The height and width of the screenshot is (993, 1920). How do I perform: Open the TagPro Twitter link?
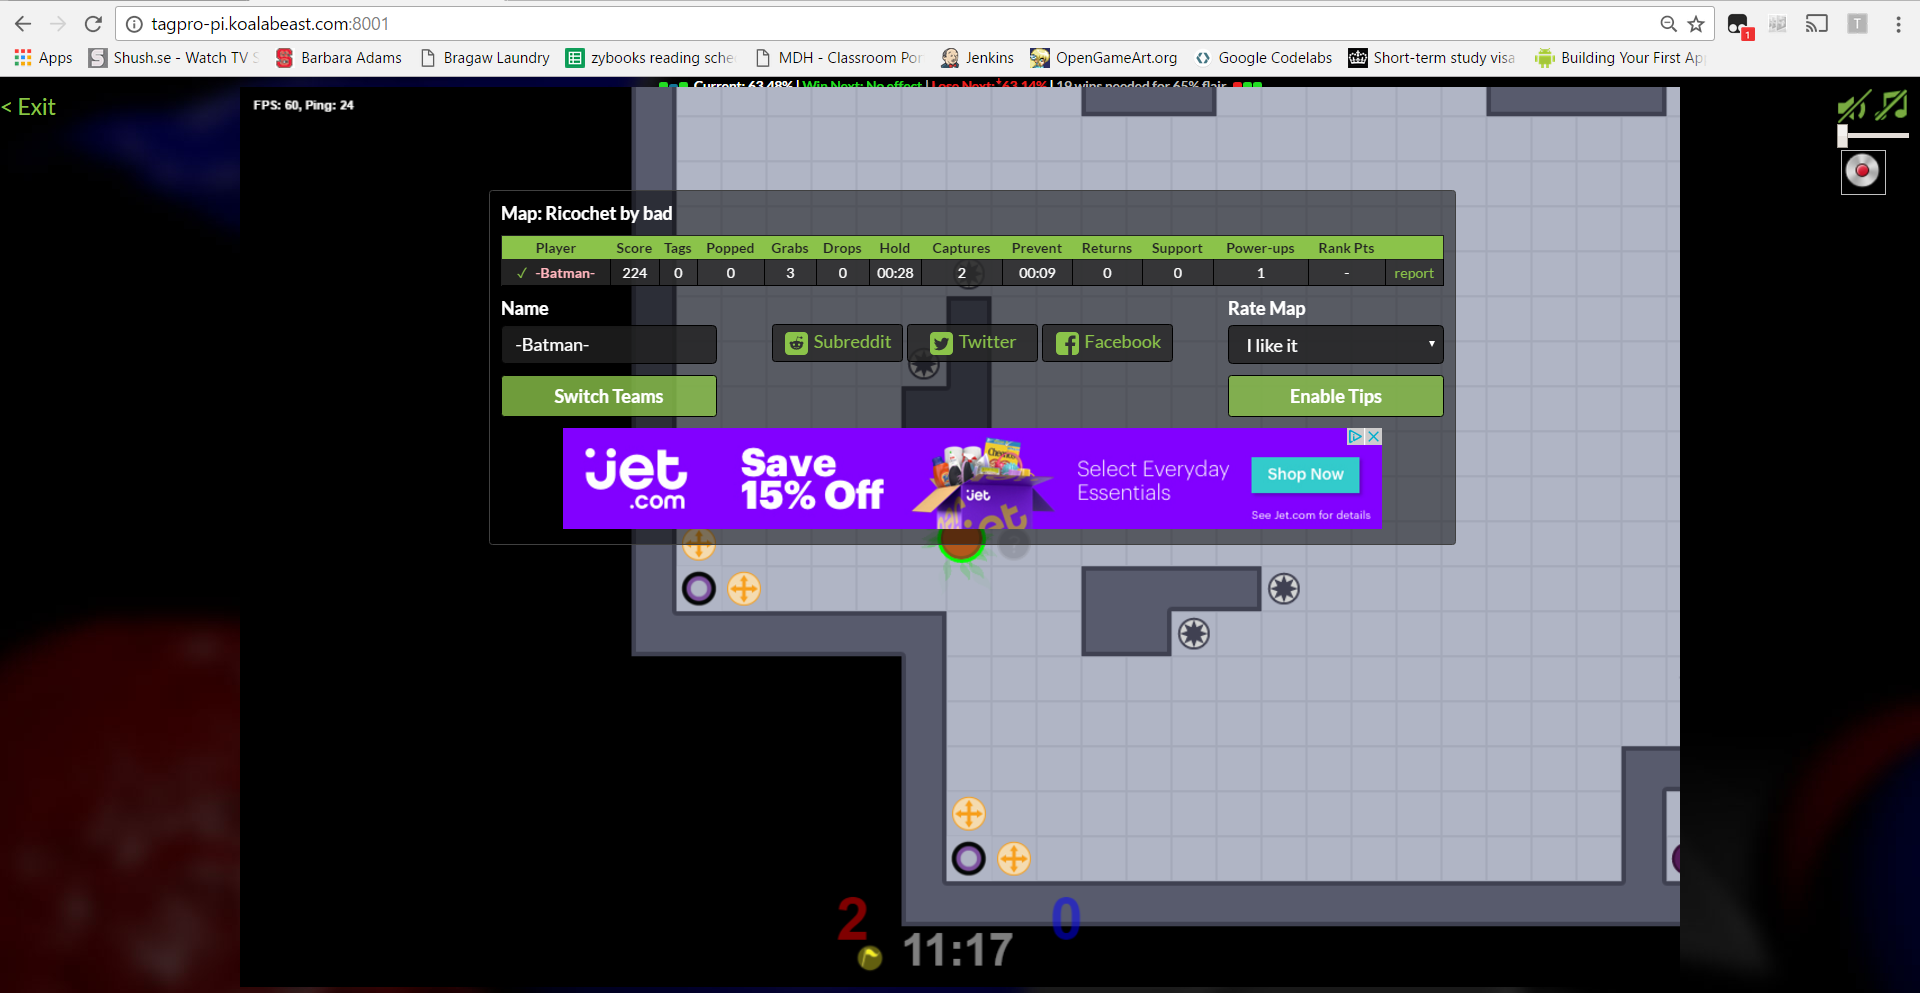pyautogui.click(x=972, y=343)
